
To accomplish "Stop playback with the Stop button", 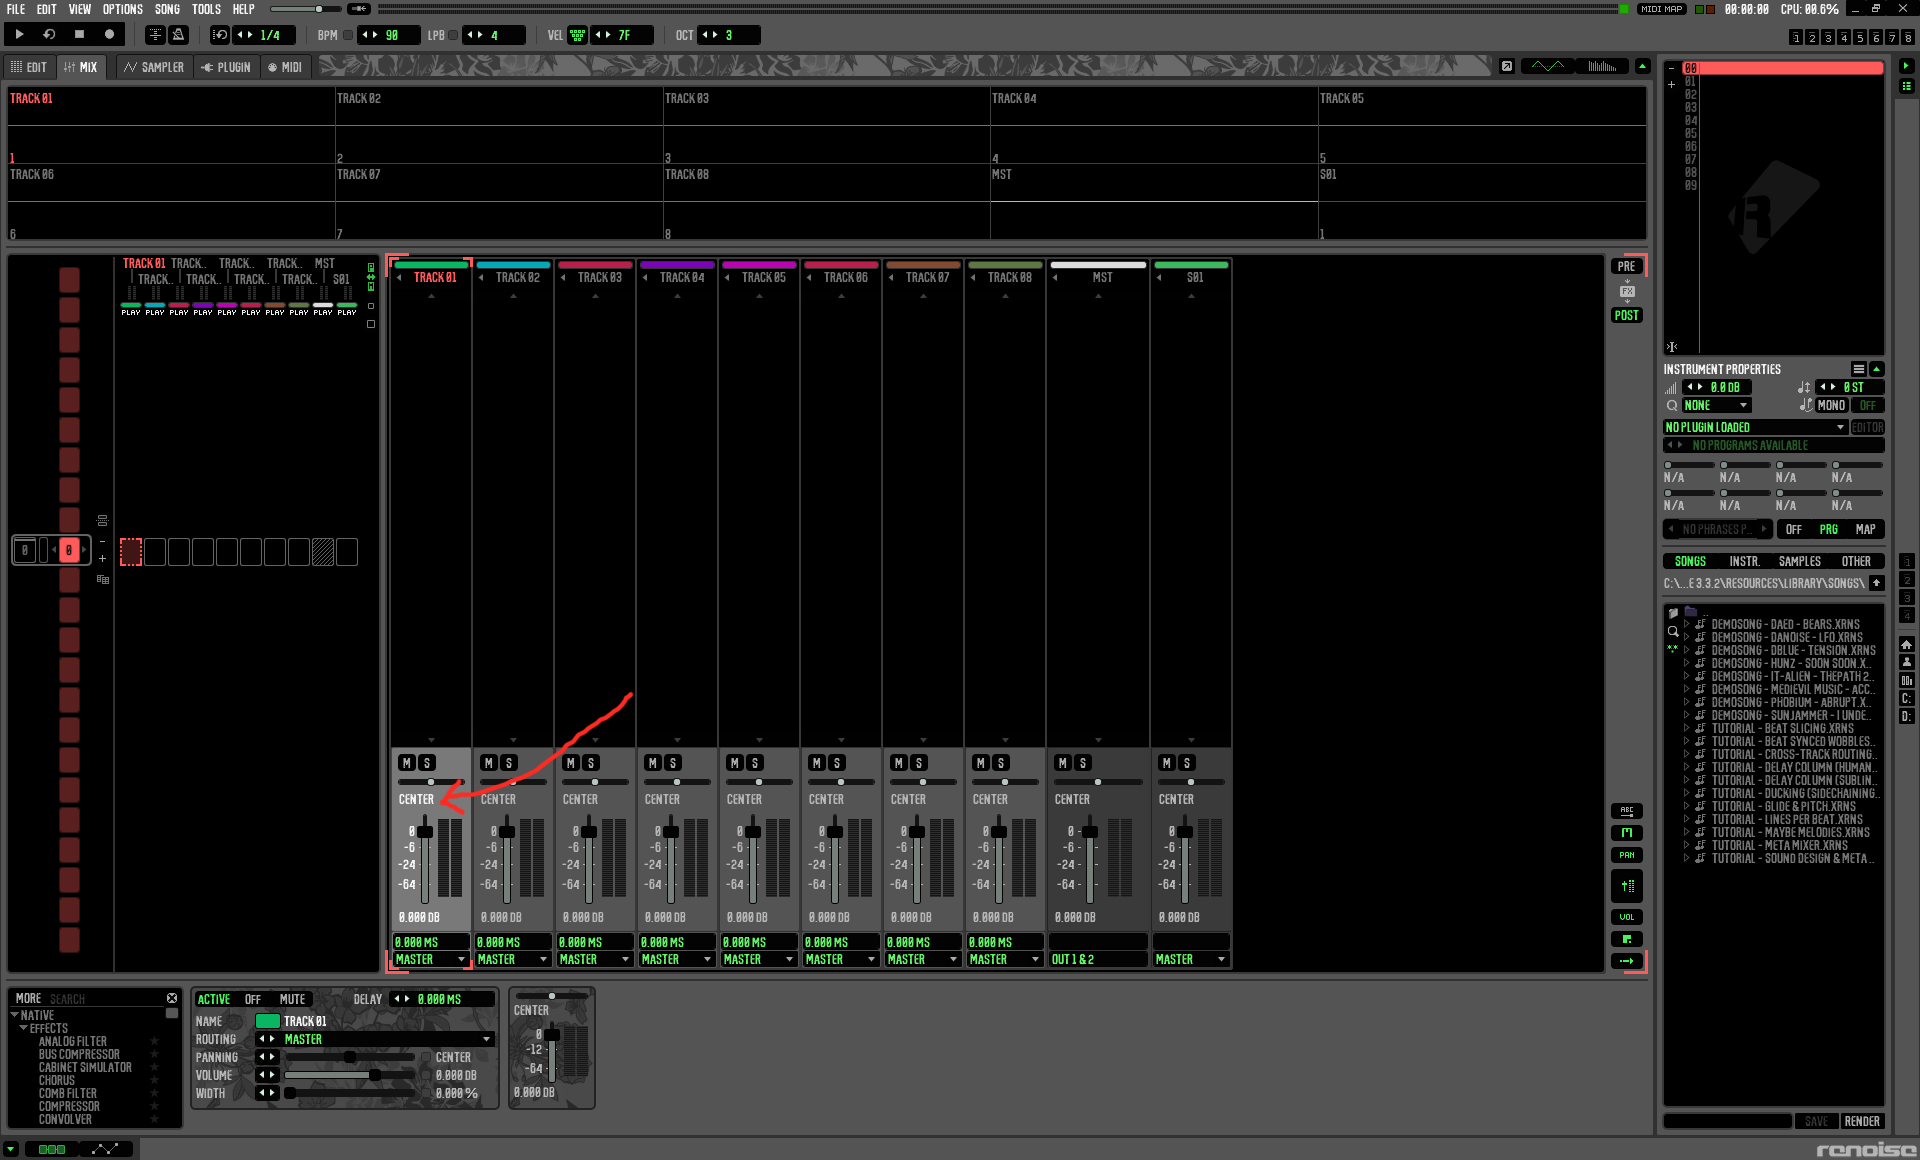I will pos(79,34).
